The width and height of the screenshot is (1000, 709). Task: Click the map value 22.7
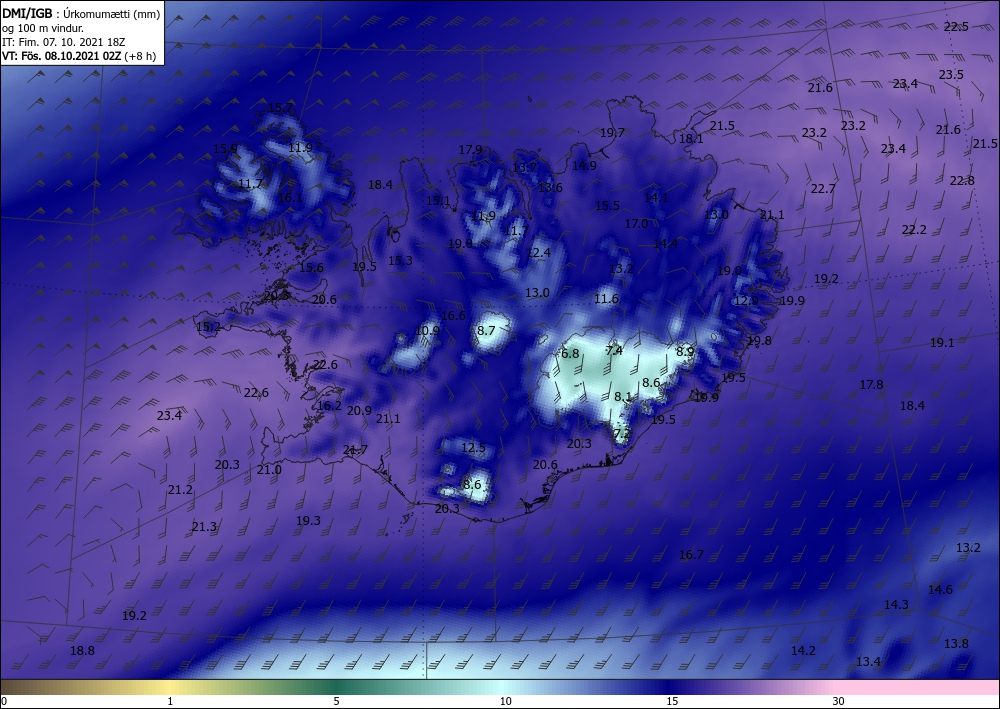[x=823, y=189]
